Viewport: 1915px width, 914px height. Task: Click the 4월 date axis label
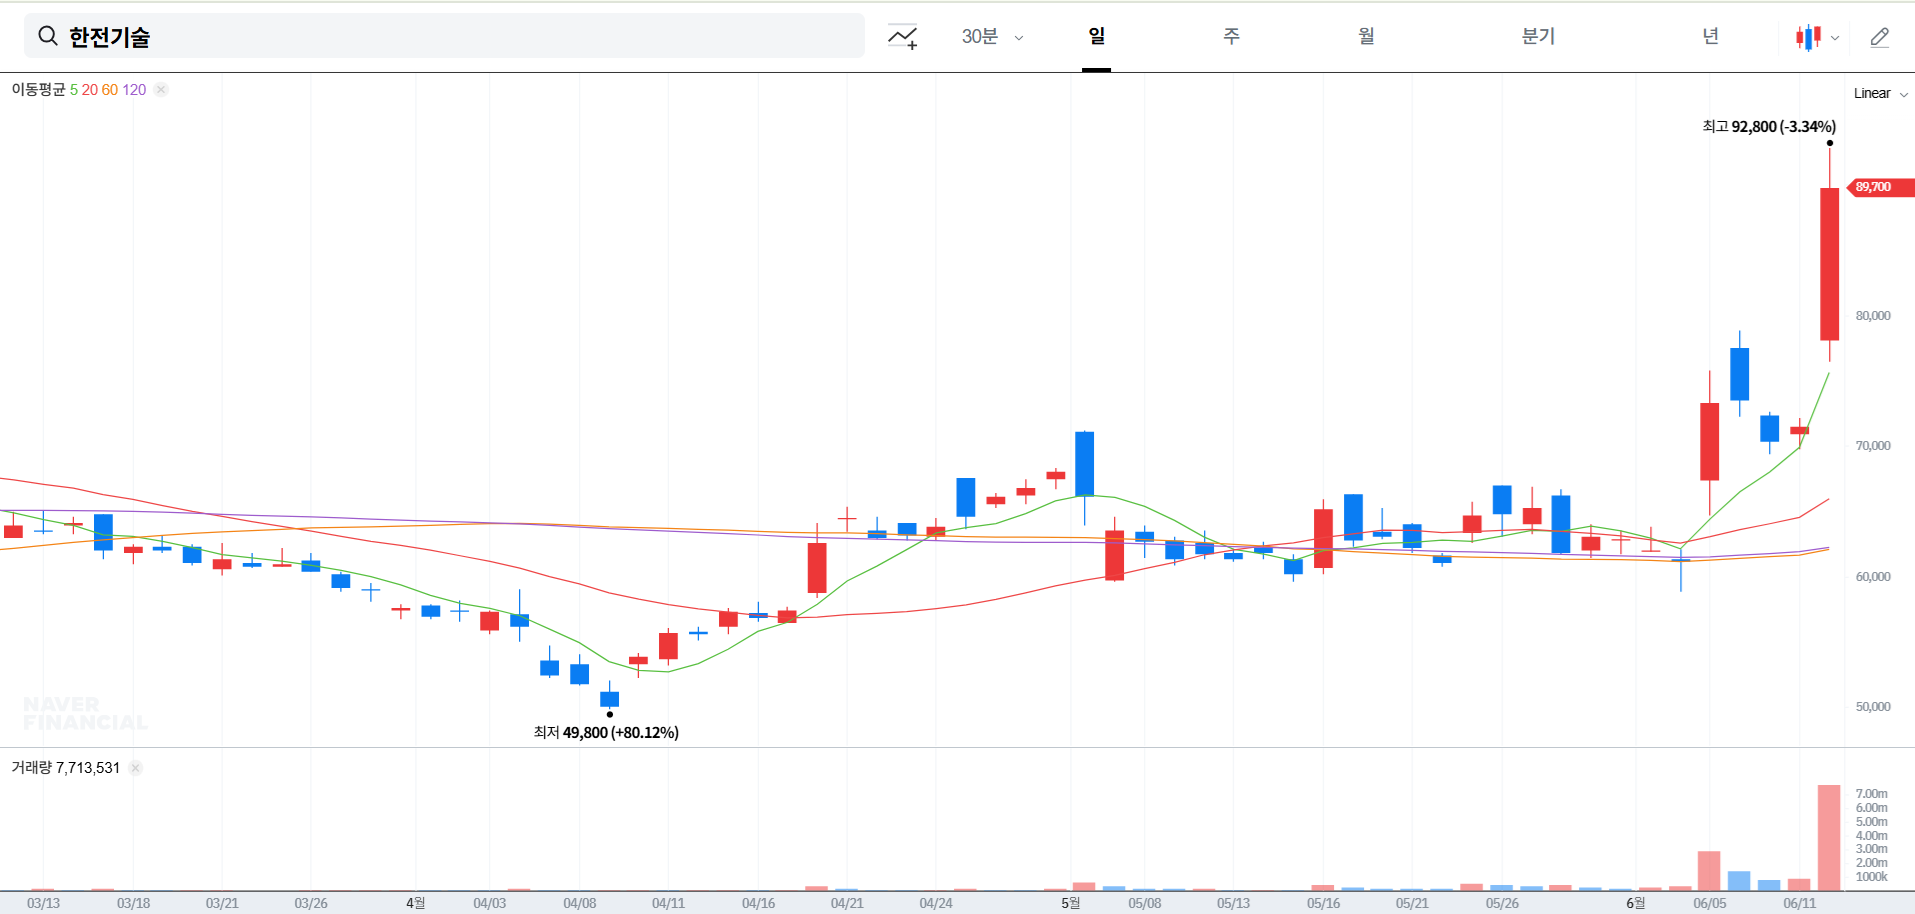click(415, 903)
